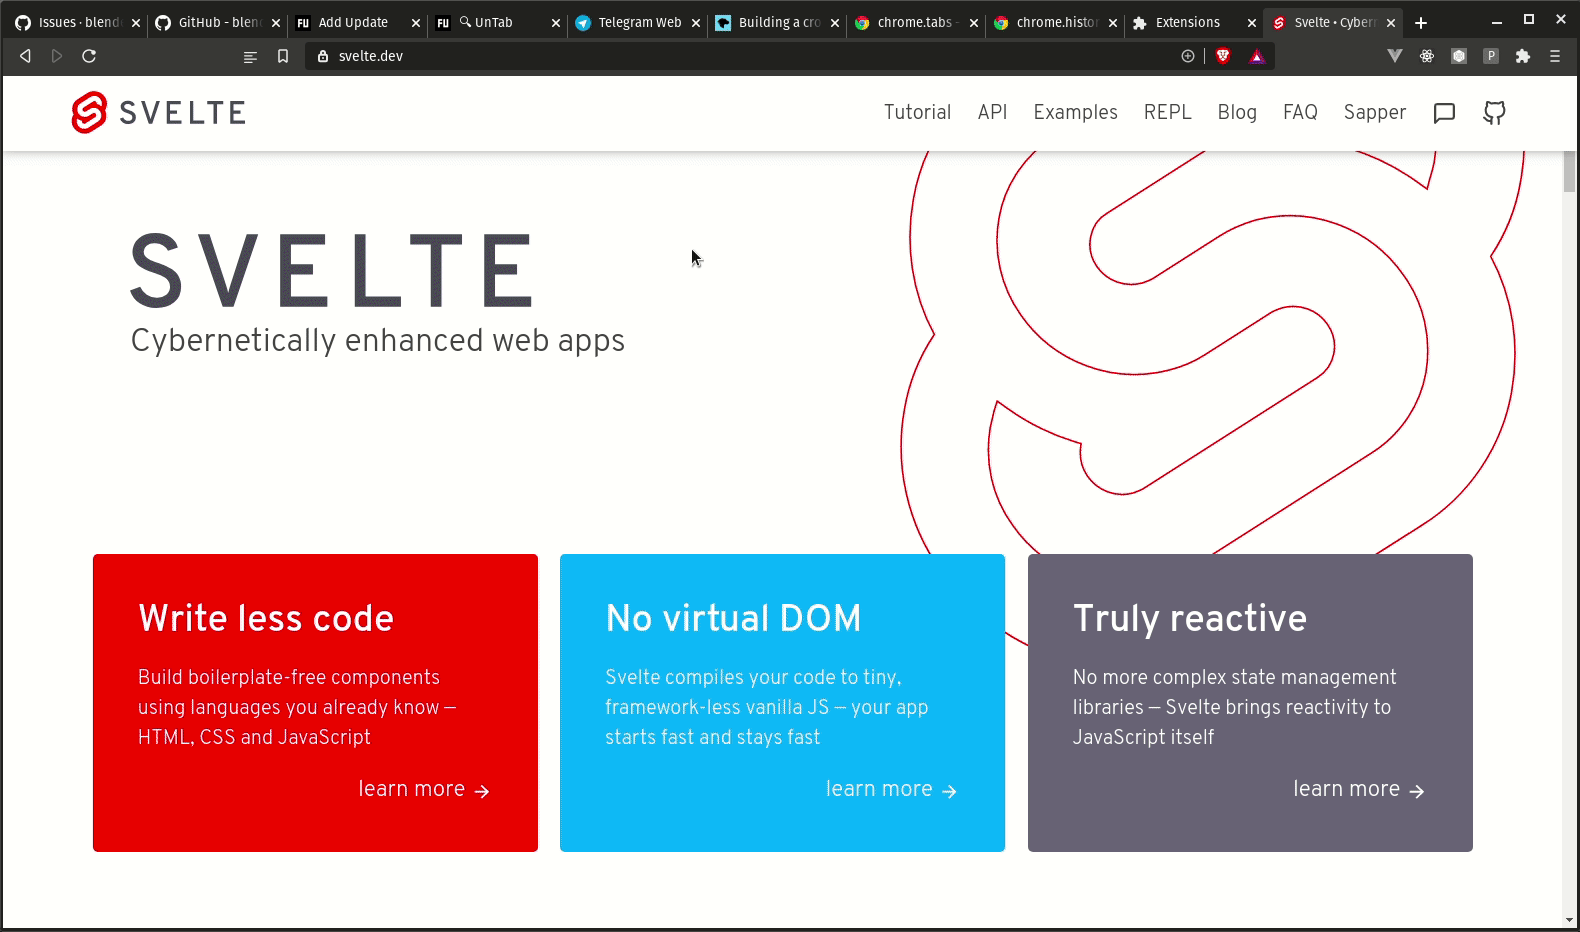
Task: Open the Extensions puzzle piece icon
Action: pyautogui.click(x=1523, y=56)
